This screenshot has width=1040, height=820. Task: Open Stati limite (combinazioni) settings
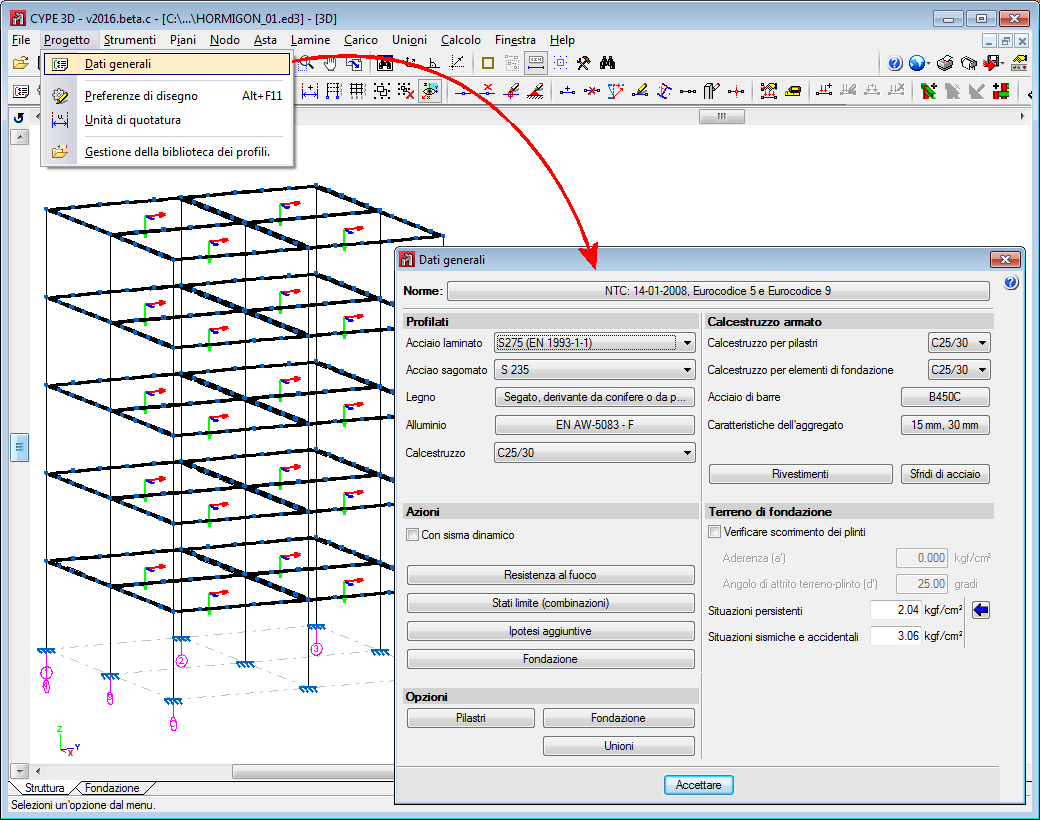pos(551,603)
